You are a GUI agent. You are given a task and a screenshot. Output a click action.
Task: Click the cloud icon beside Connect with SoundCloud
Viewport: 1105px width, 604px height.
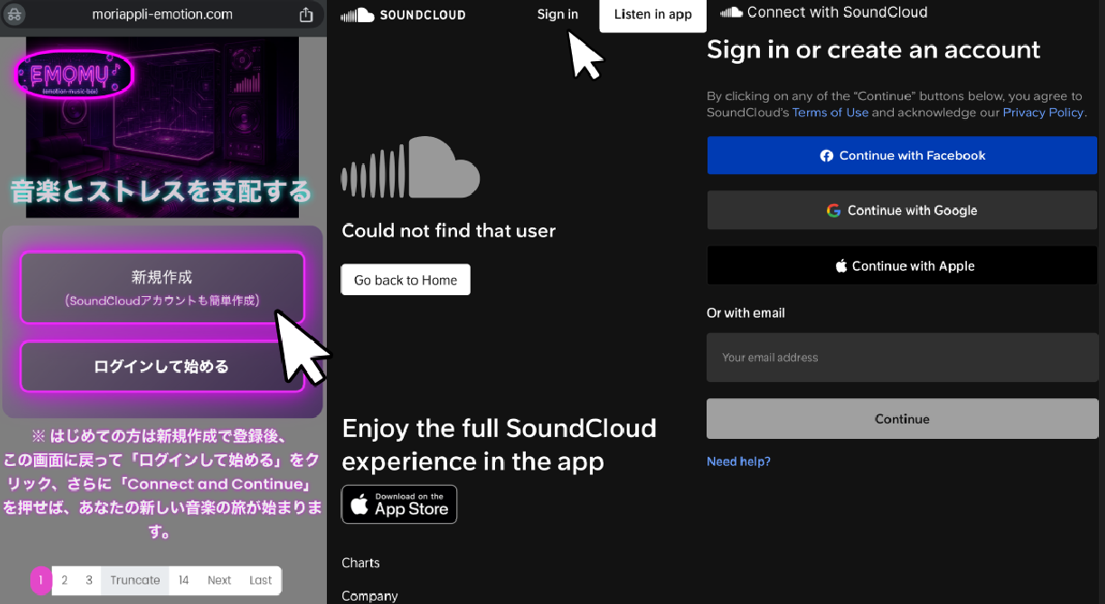[x=731, y=12]
